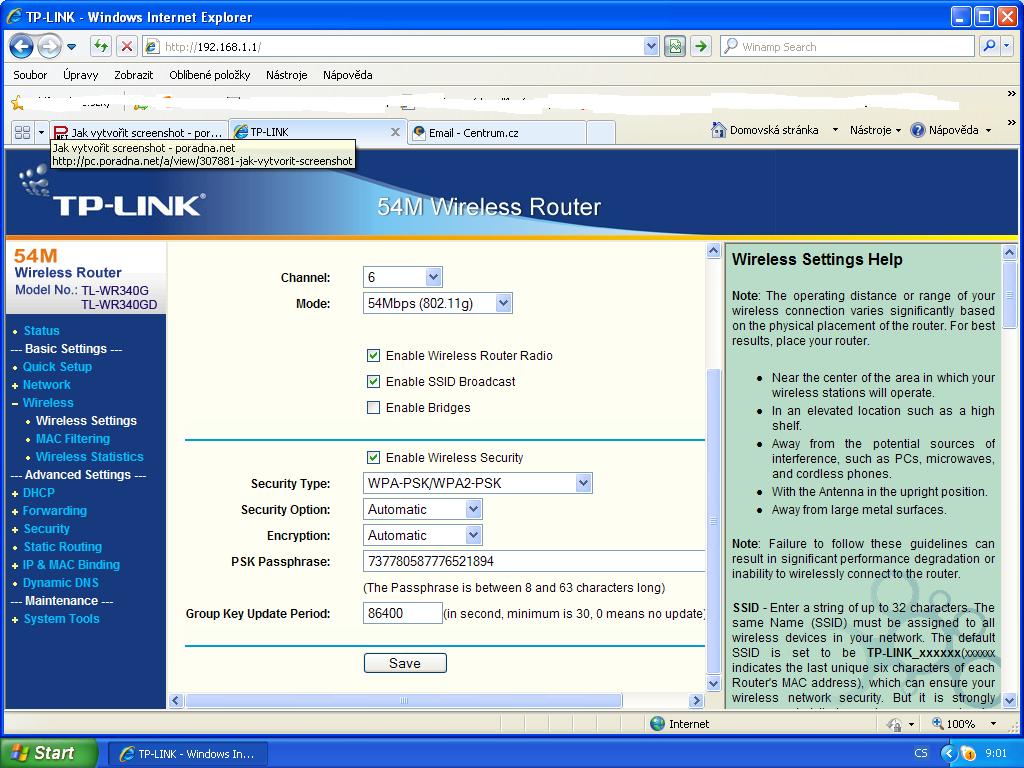The height and width of the screenshot is (768, 1024).
Task: Open the Wireless Statistics link
Action: (89, 456)
